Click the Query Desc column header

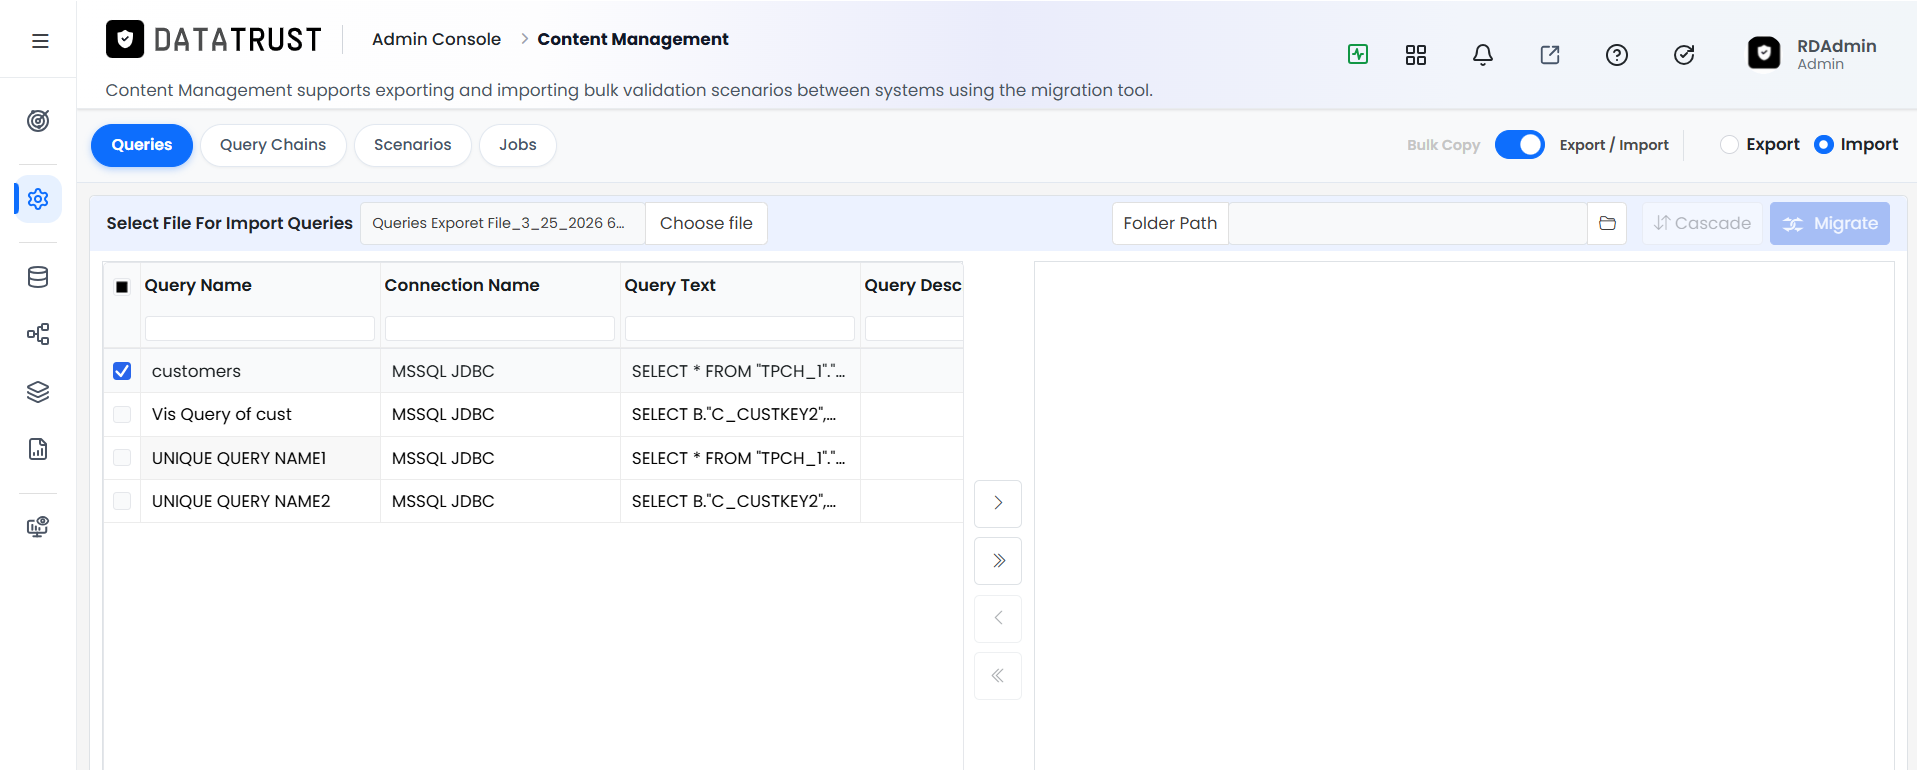(913, 285)
